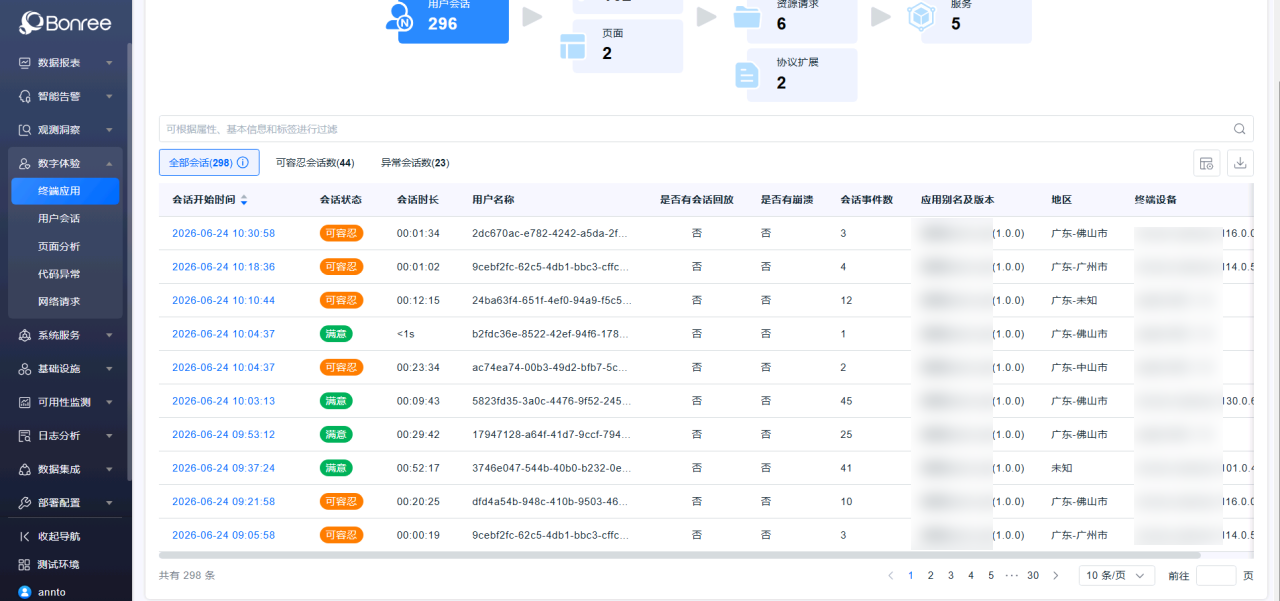The height and width of the screenshot is (601, 1280).
Task: Click the 页面 layout icon
Action: [x=572, y=46]
